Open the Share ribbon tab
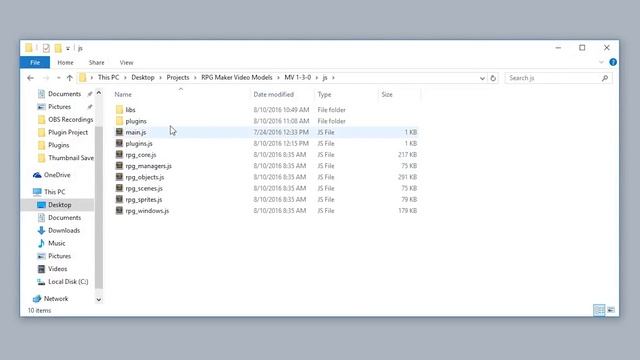Viewport: 640px width, 360px height. 96,62
